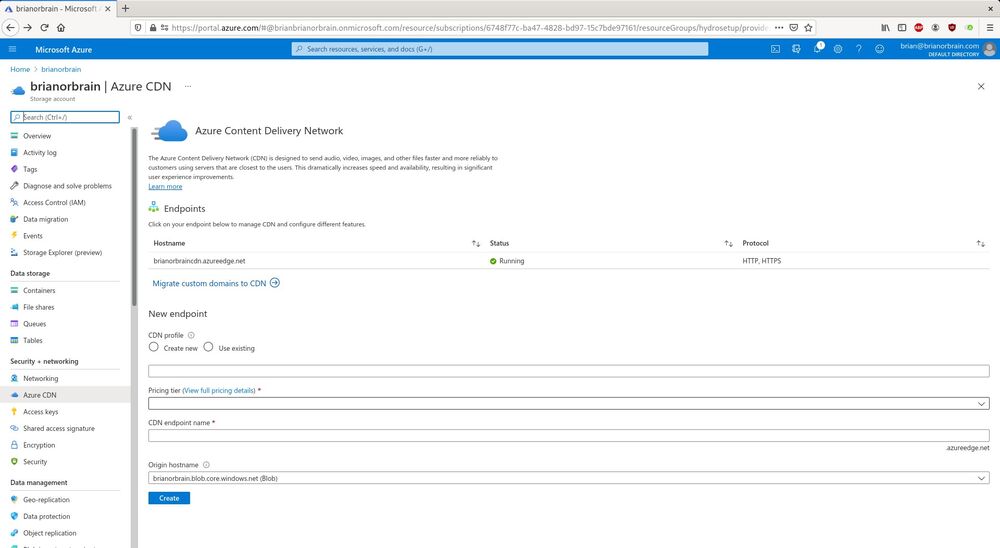Open the Firefox library icon

tap(885, 27)
